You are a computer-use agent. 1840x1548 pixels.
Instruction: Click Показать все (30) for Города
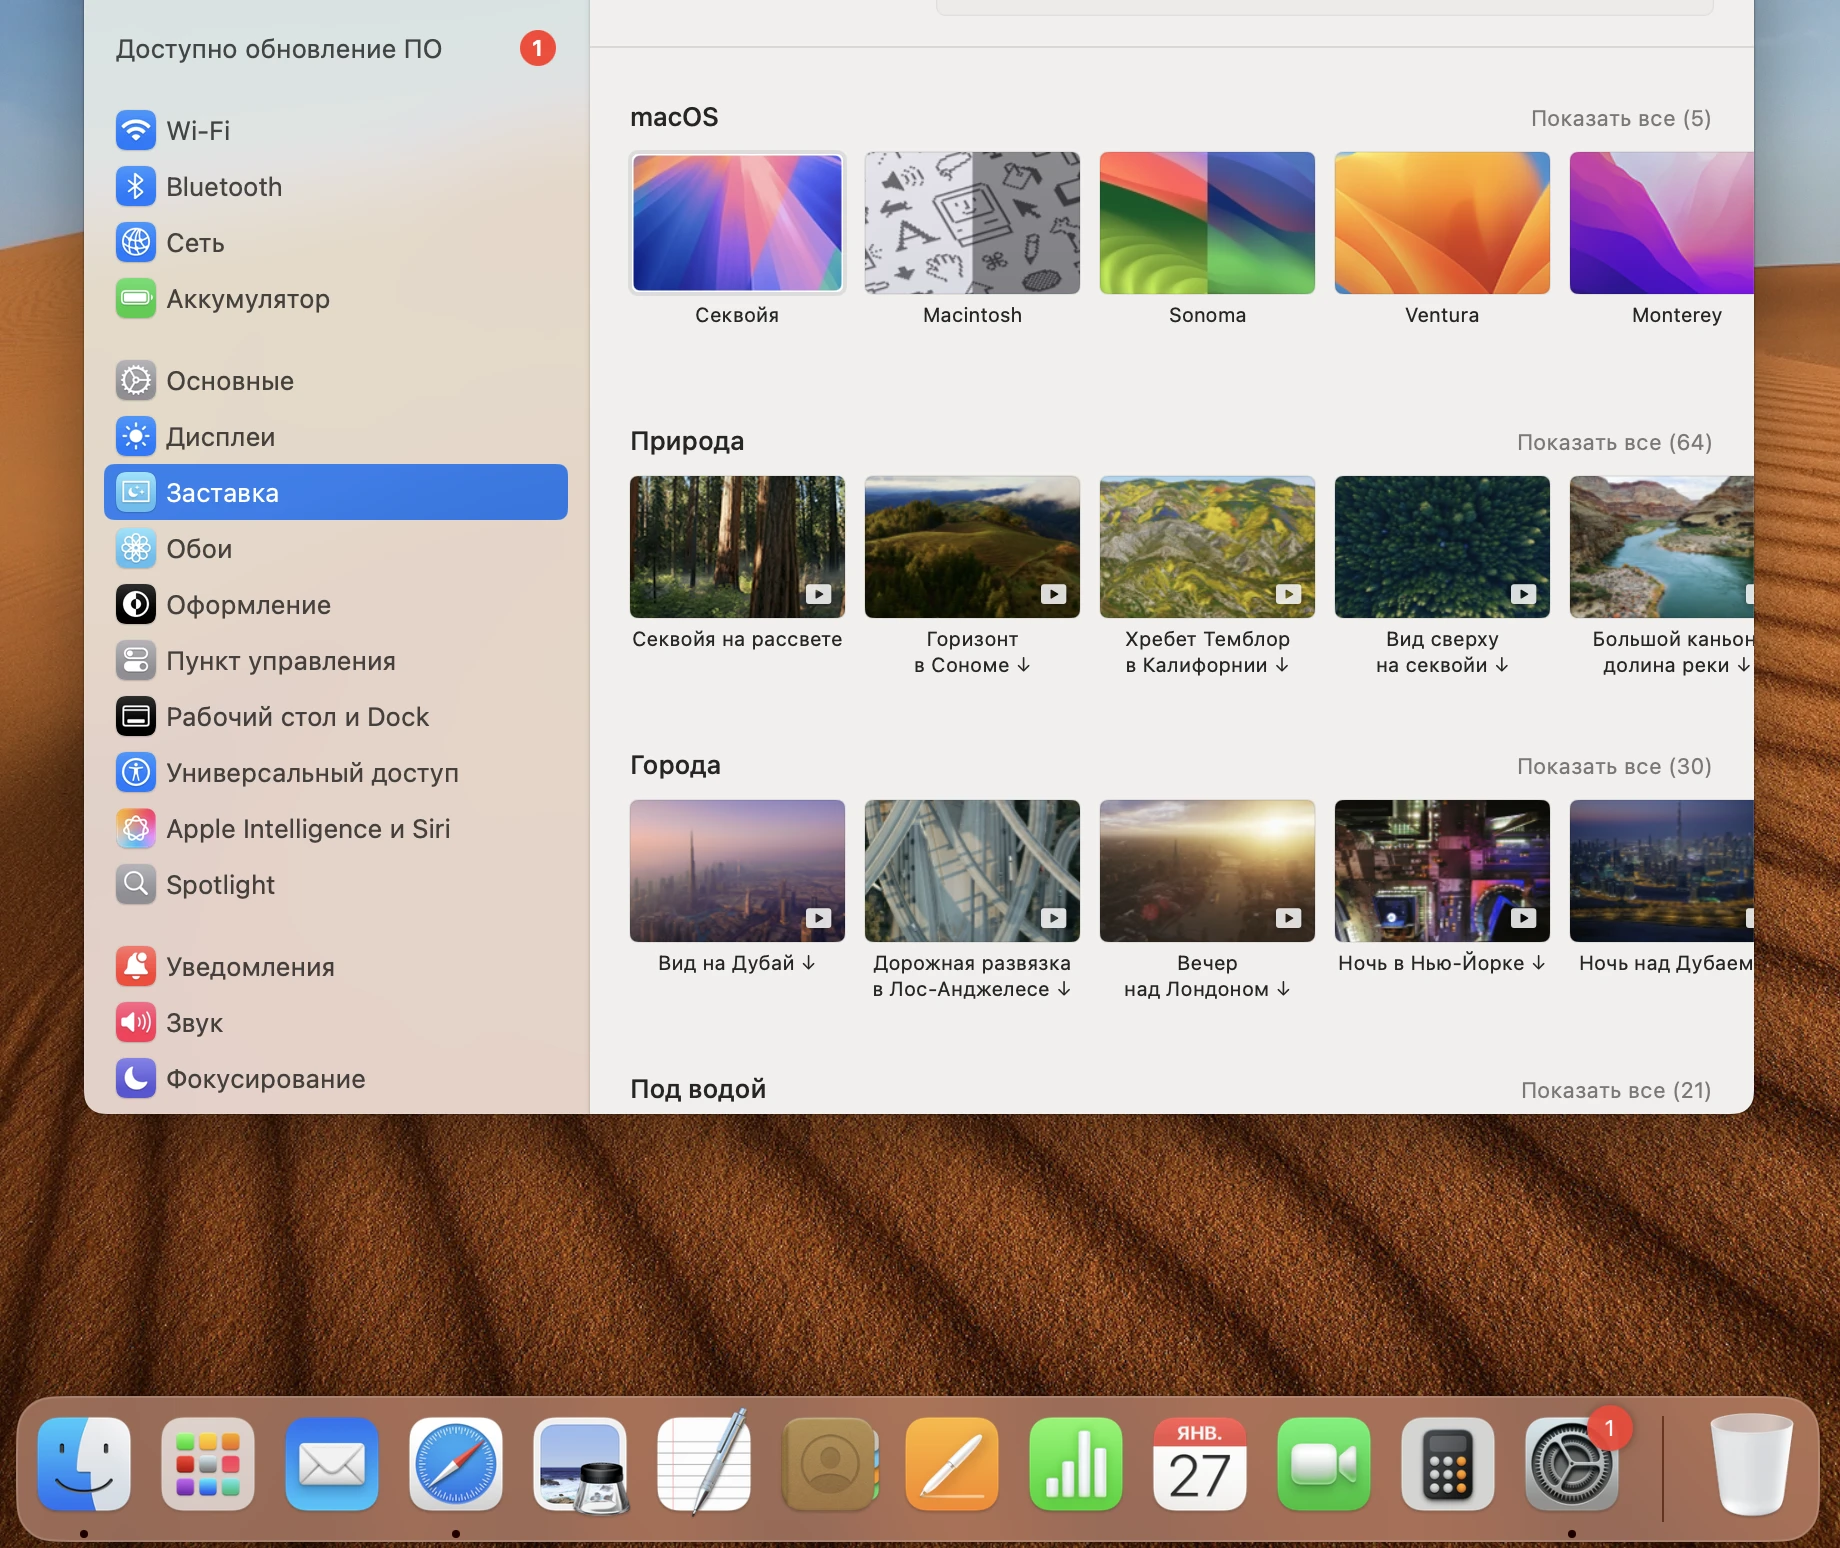point(1614,766)
